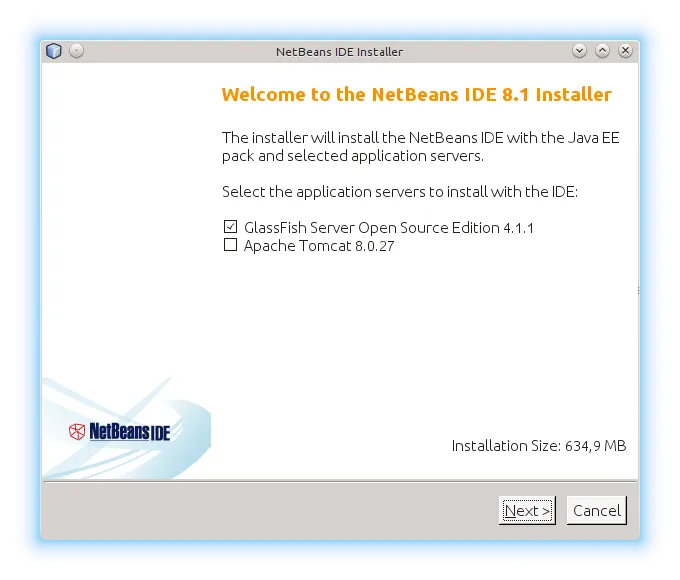Click the 'Welcome to the NetBeans IDE 8.1 Installer' heading
680x580 pixels.
coord(416,95)
